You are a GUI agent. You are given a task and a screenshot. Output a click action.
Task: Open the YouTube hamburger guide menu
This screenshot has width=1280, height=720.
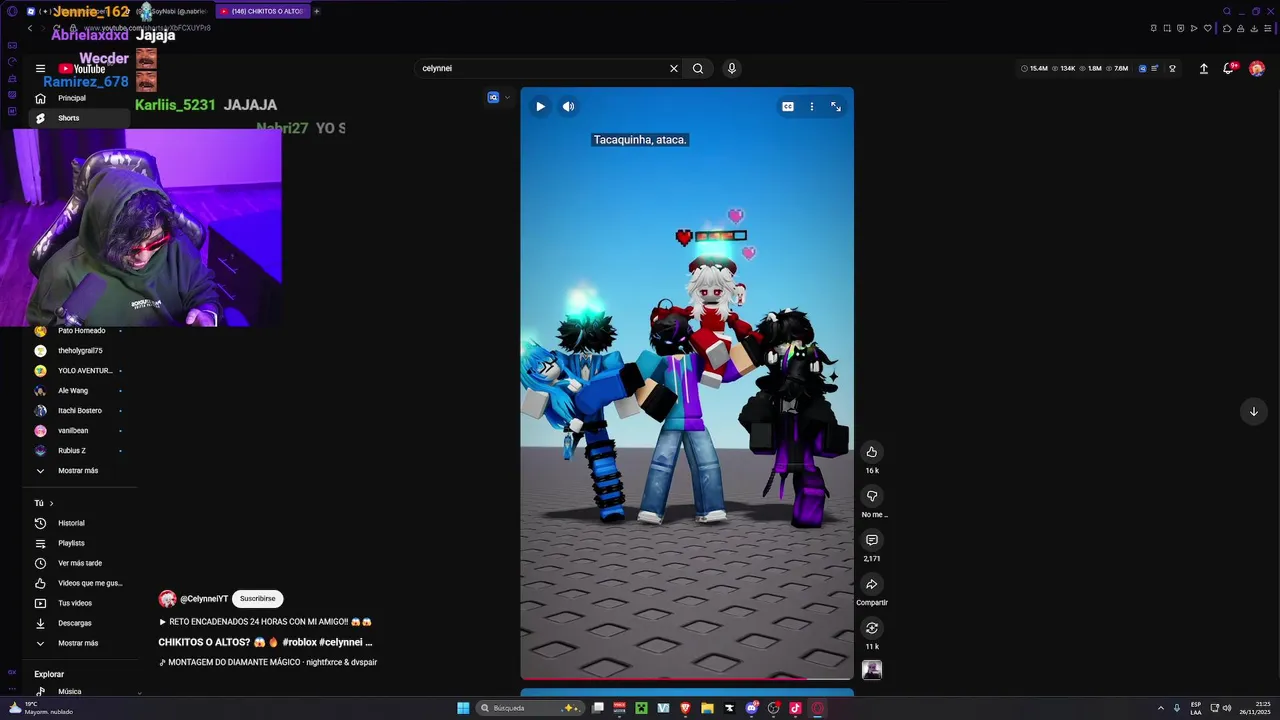(40, 68)
